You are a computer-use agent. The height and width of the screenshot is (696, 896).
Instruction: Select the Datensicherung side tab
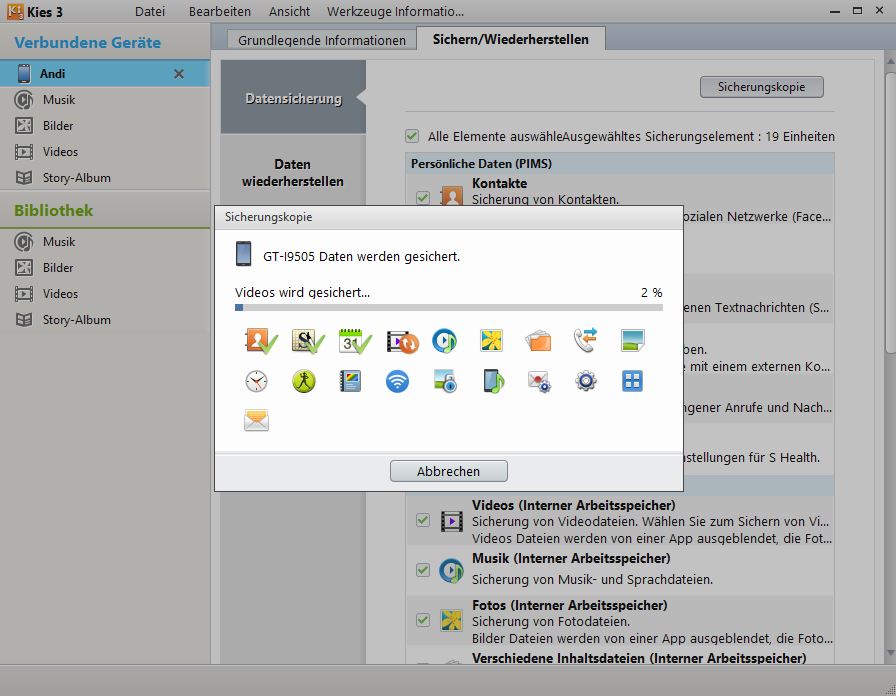[x=293, y=98]
